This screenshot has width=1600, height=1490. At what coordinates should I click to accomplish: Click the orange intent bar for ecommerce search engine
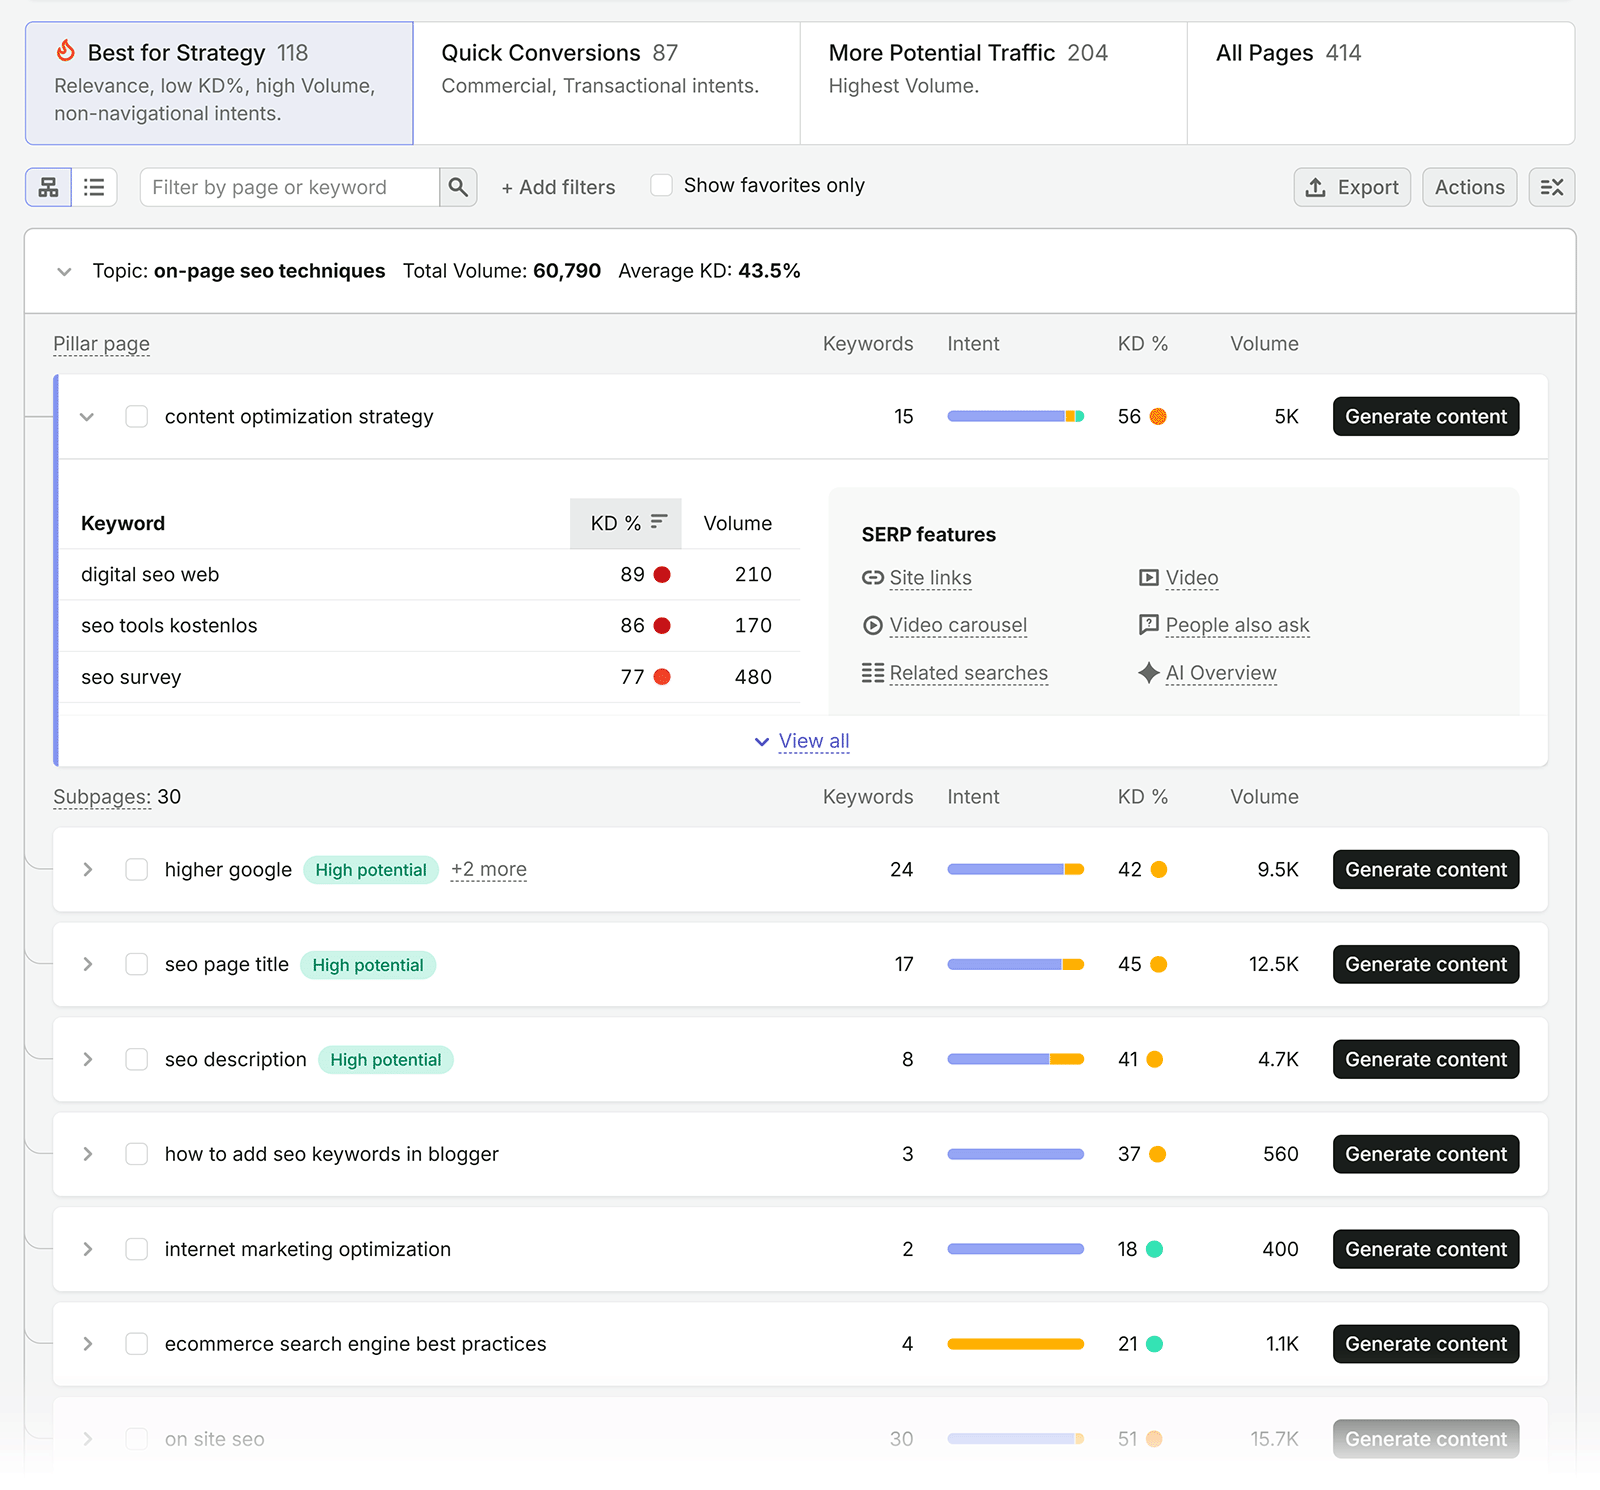pos(1015,1344)
